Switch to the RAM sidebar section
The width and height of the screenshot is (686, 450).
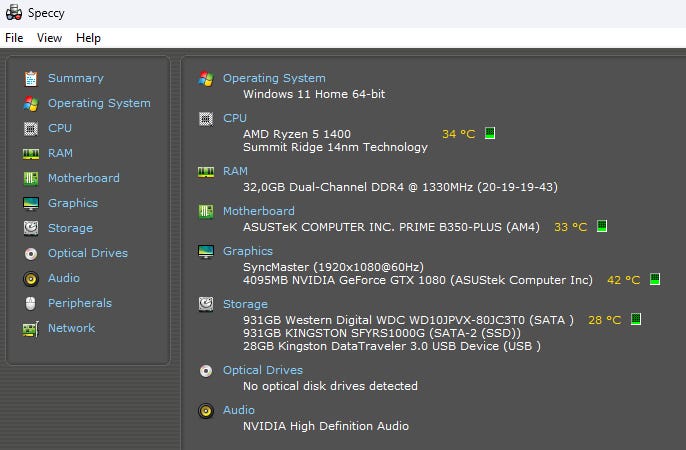[x=60, y=153]
